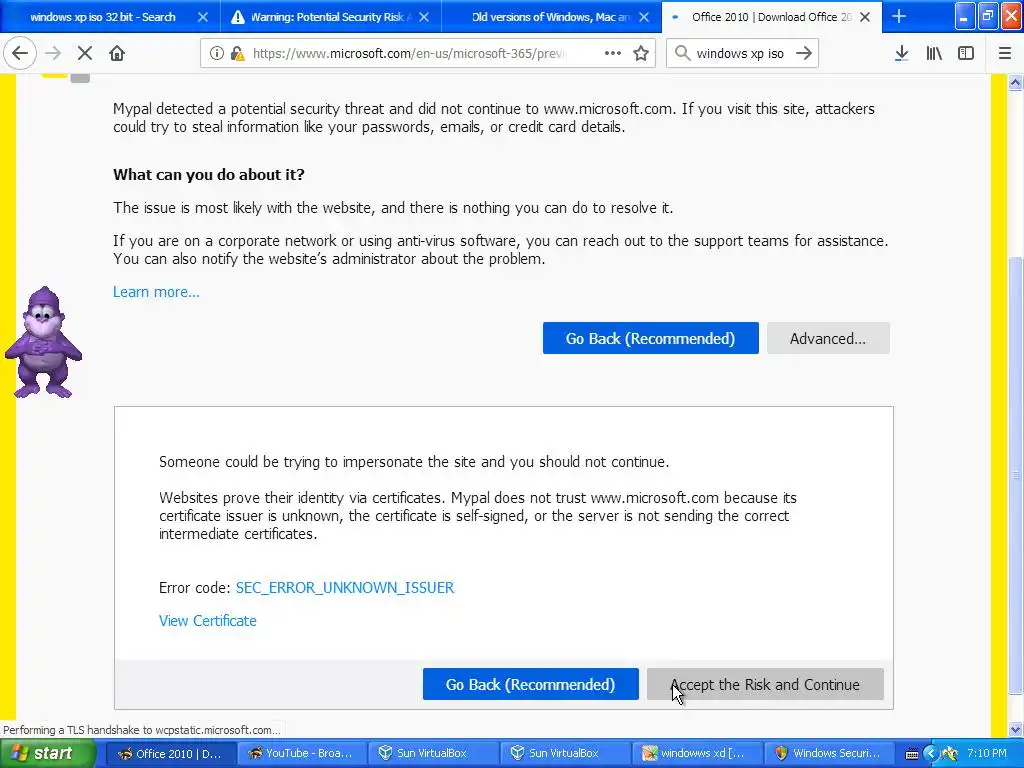1024x768 pixels.
Task: Switch to windows xp iso 32 bit tab
Action: [103, 17]
